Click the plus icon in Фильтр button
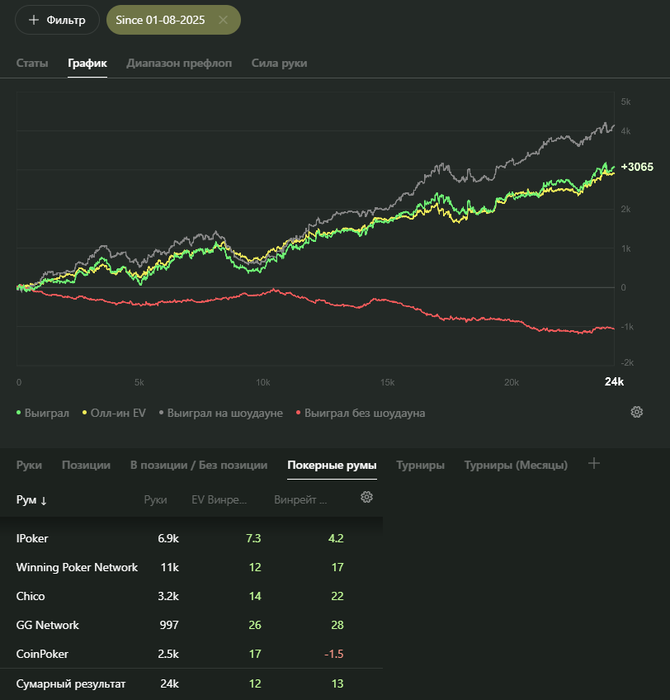670x700 pixels. (x=34, y=20)
